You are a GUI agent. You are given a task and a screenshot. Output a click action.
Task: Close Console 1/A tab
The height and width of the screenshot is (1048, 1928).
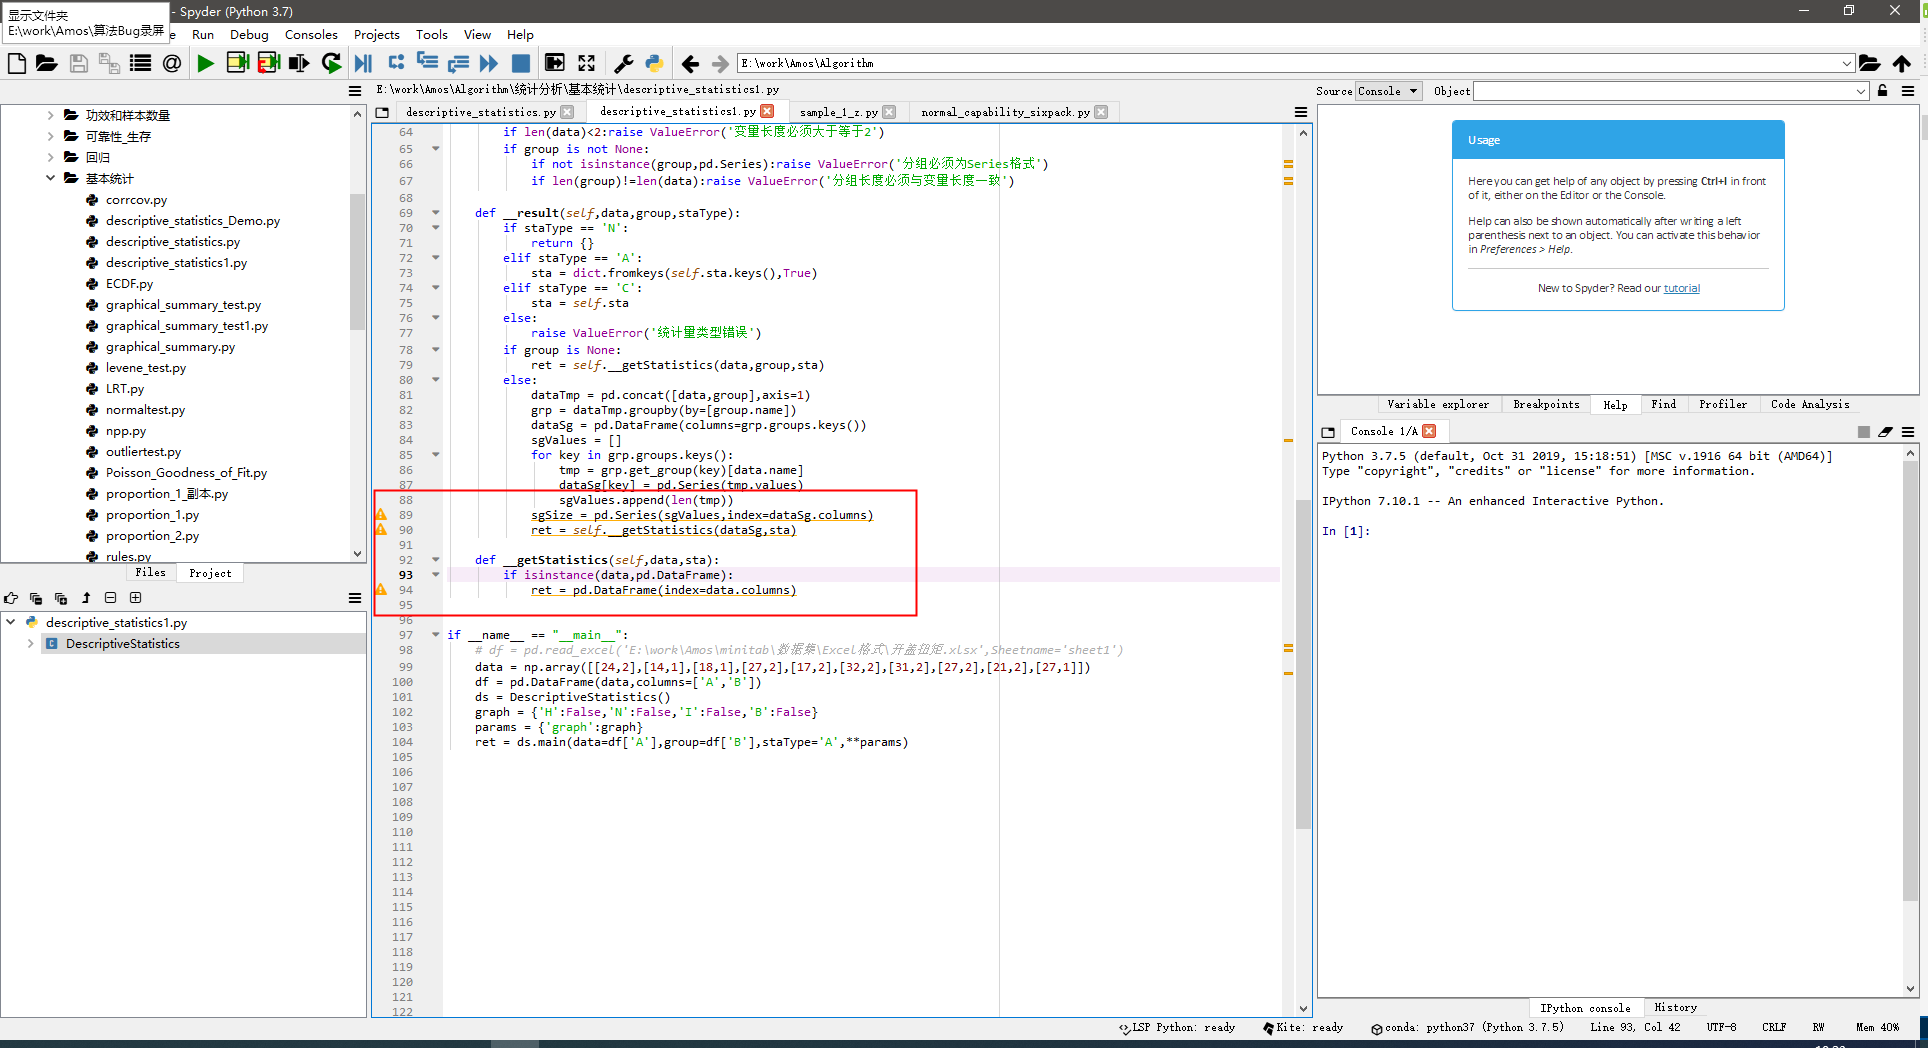tap(1430, 431)
